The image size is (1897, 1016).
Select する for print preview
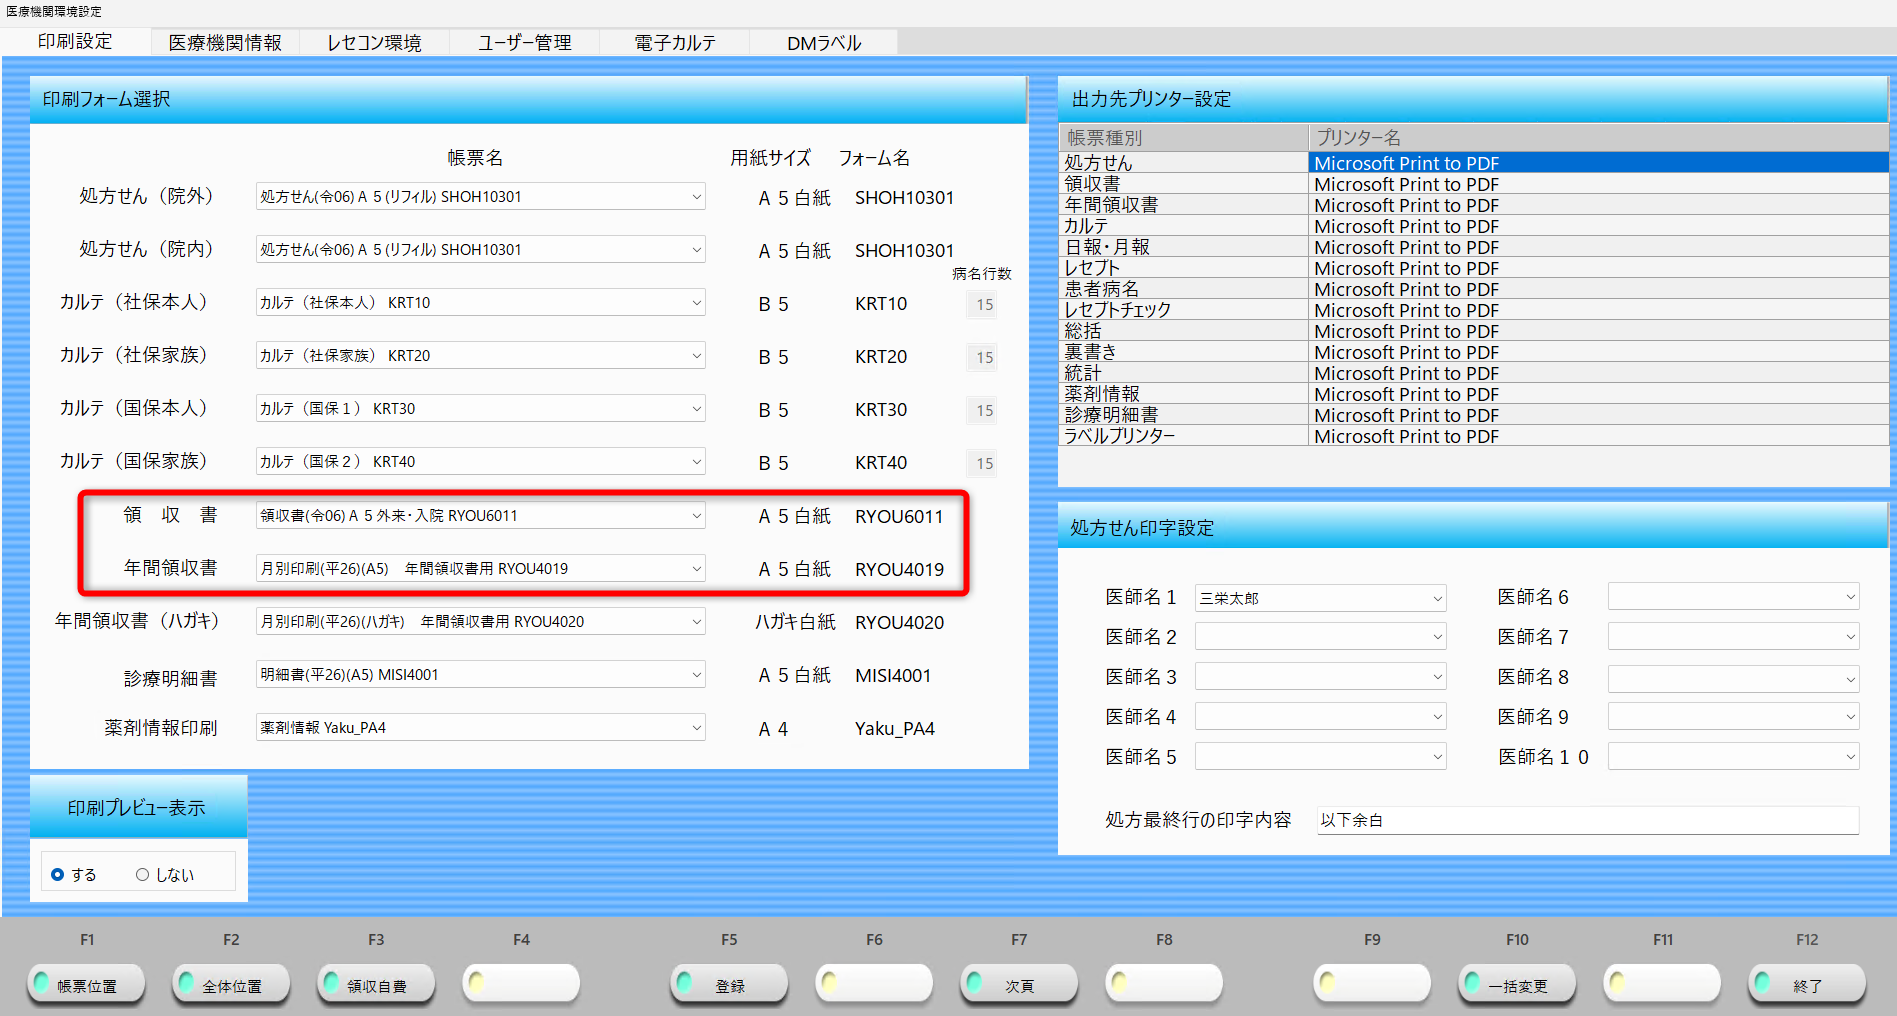(x=58, y=875)
